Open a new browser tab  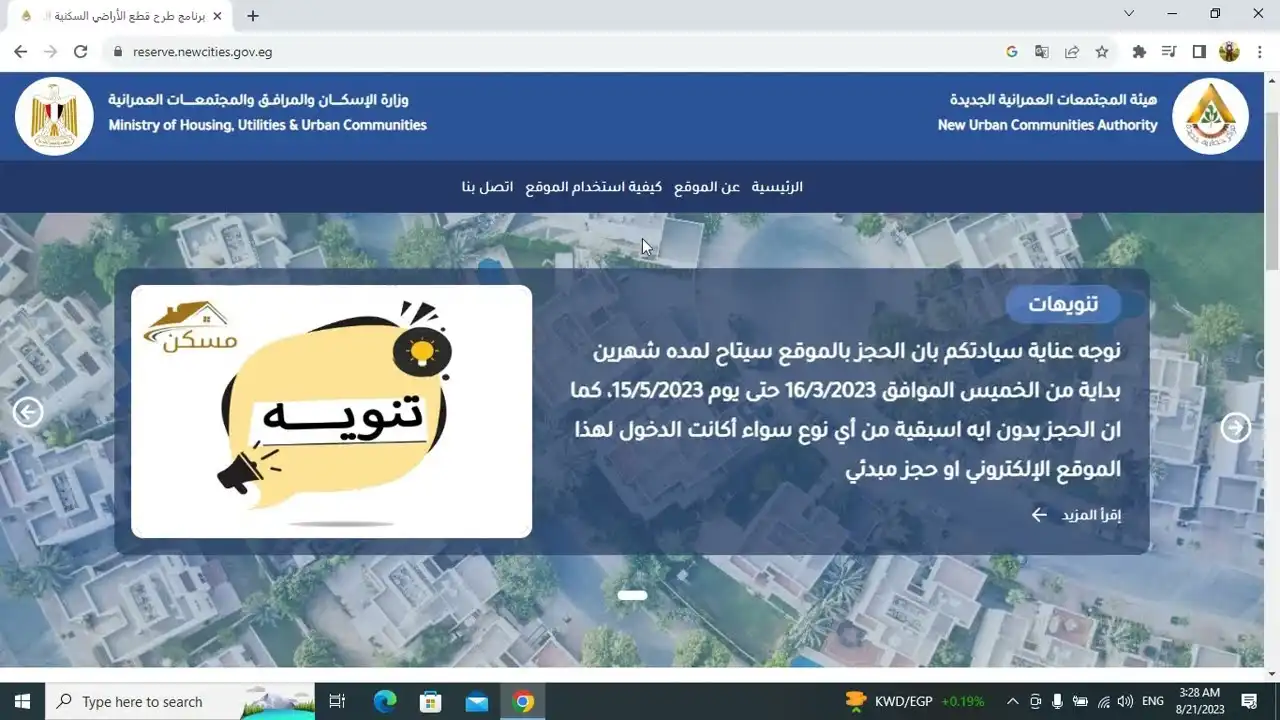[x=253, y=16]
